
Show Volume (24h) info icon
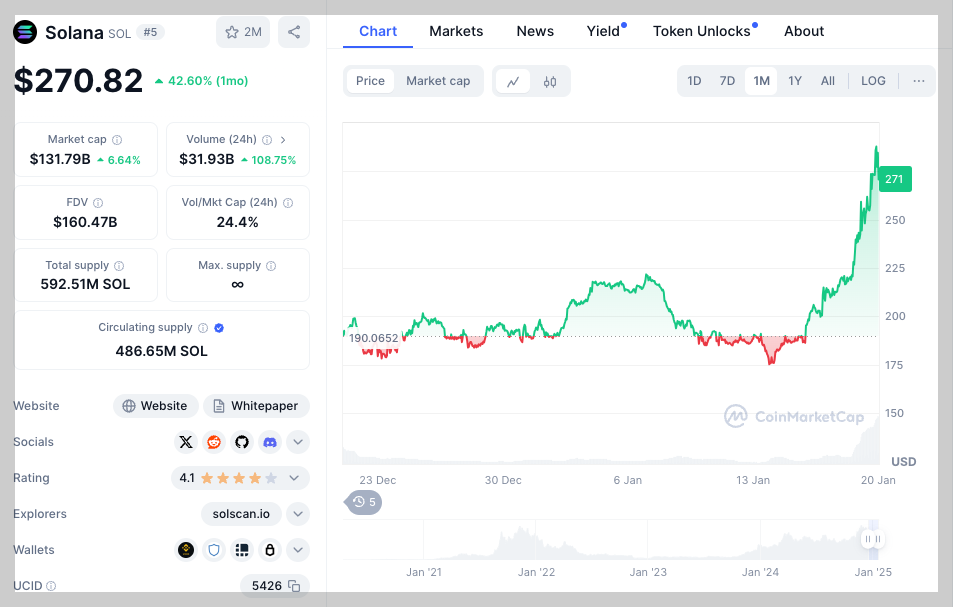click(x=267, y=140)
